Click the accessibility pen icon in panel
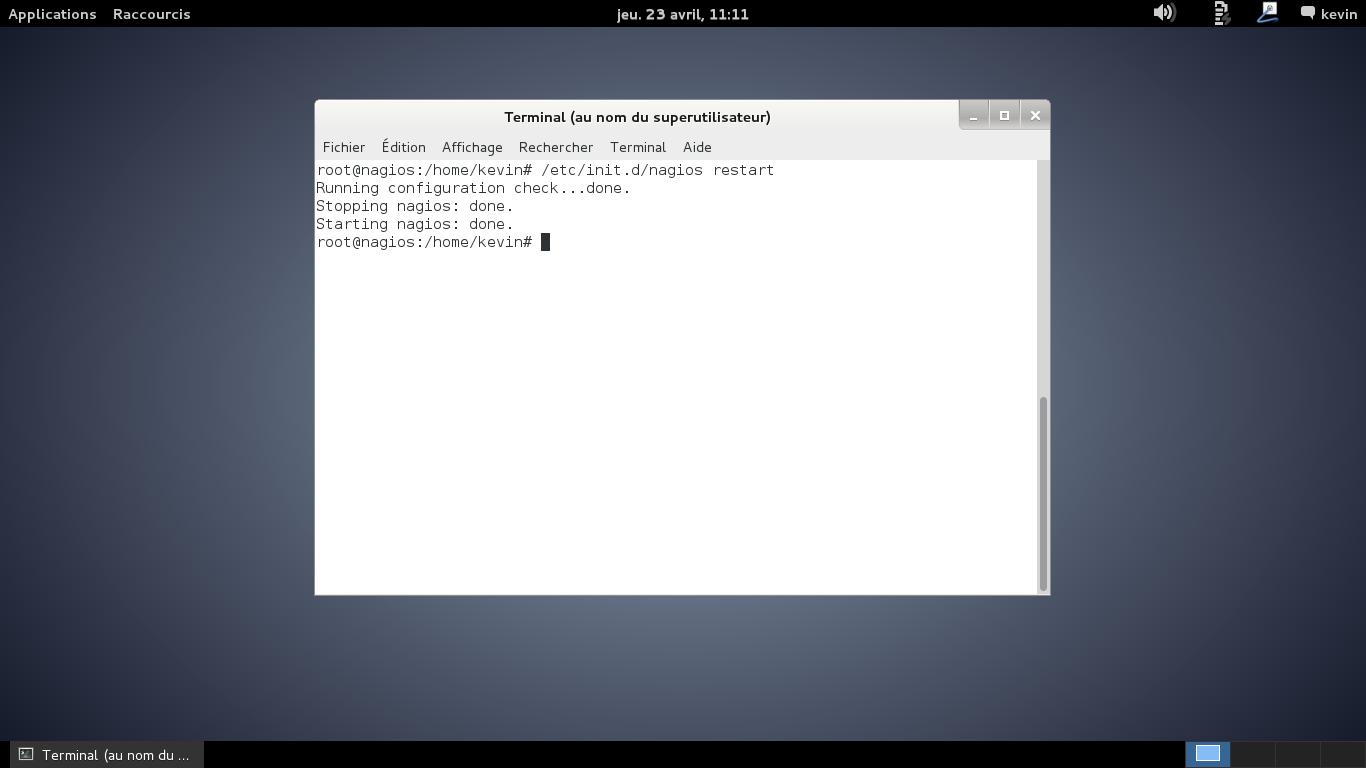This screenshot has width=1366, height=768. click(1268, 13)
